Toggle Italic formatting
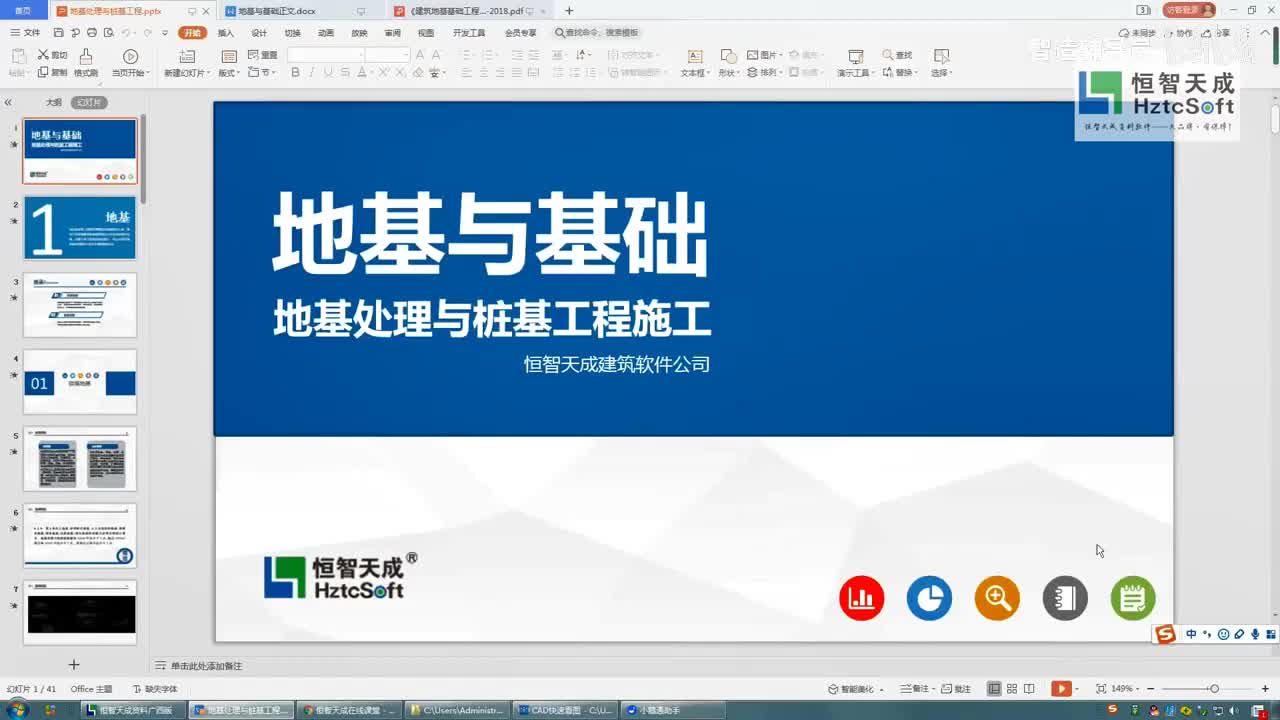This screenshot has height=720, width=1280. coord(312,72)
